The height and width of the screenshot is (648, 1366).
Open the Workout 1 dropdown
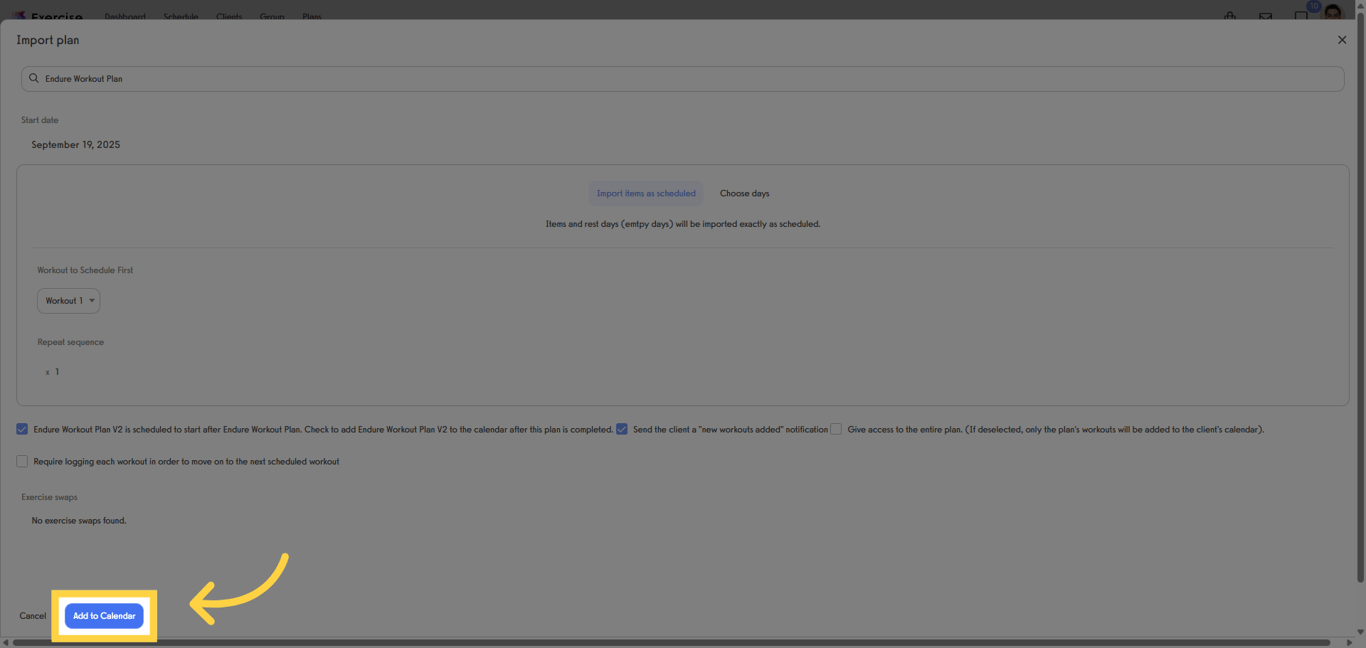[68, 300]
